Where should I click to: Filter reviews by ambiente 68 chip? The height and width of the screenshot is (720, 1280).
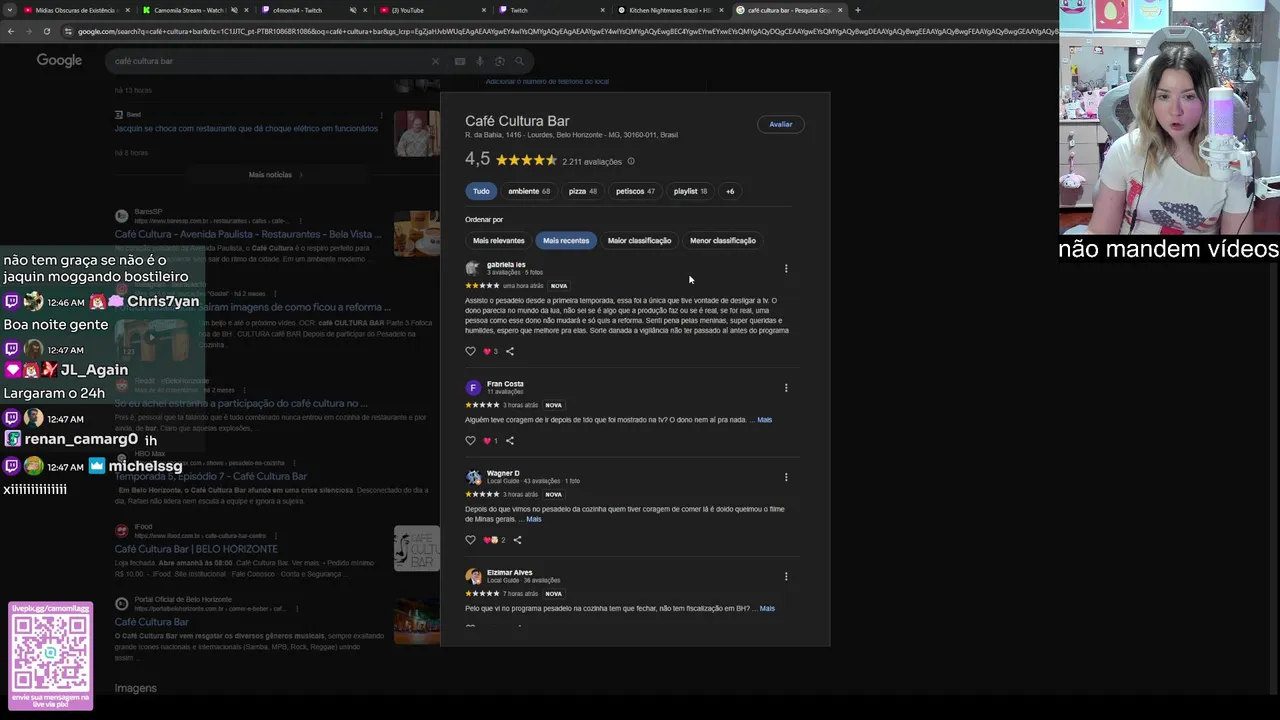point(529,191)
